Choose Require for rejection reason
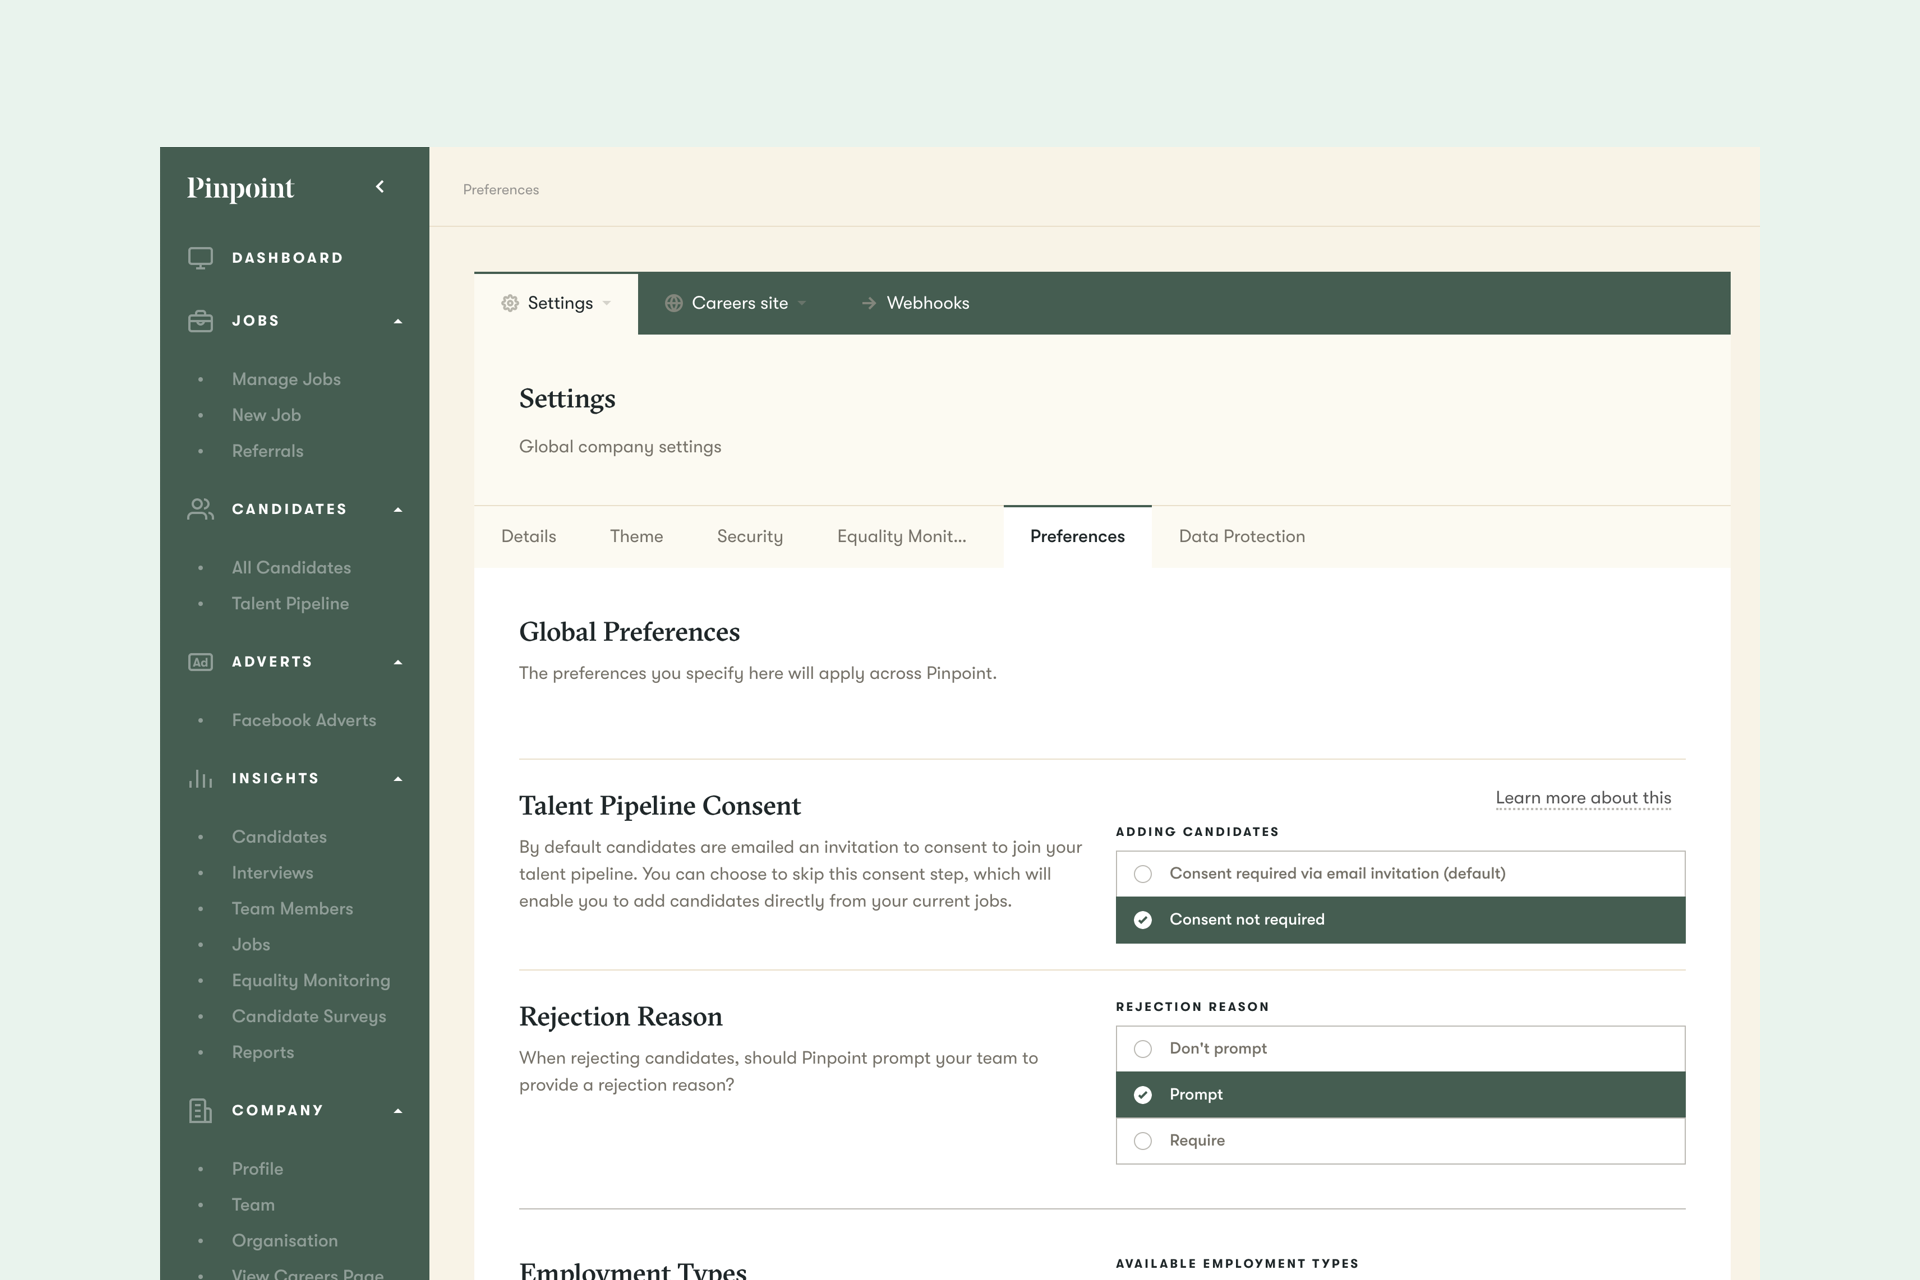 (x=1143, y=1141)
